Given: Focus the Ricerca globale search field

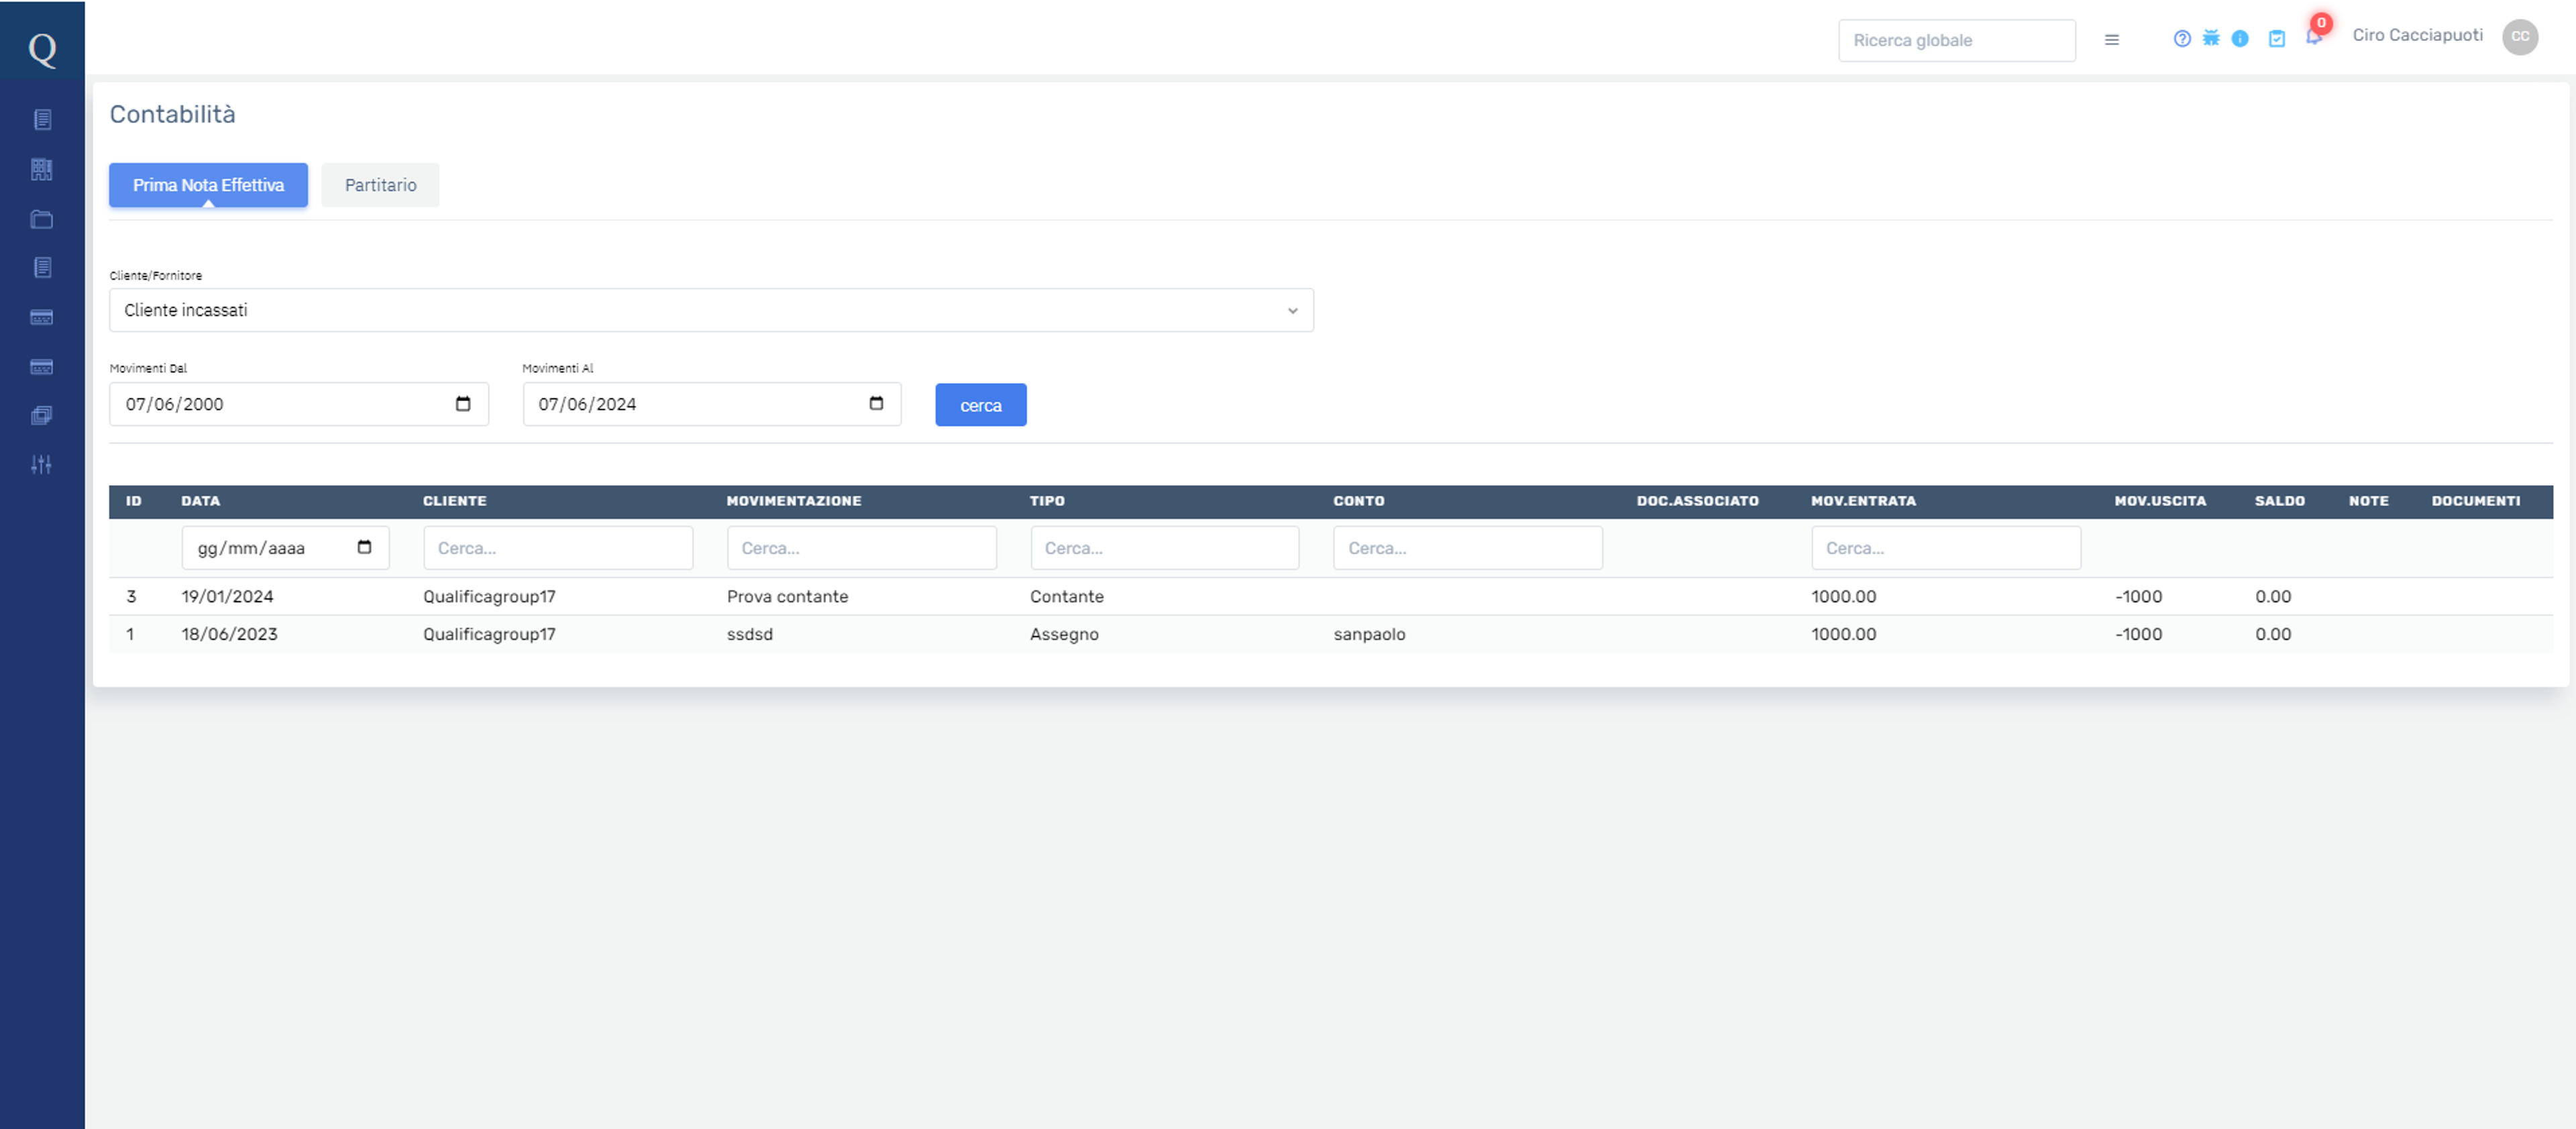Looking at the screenshot, I should 1956,40.
